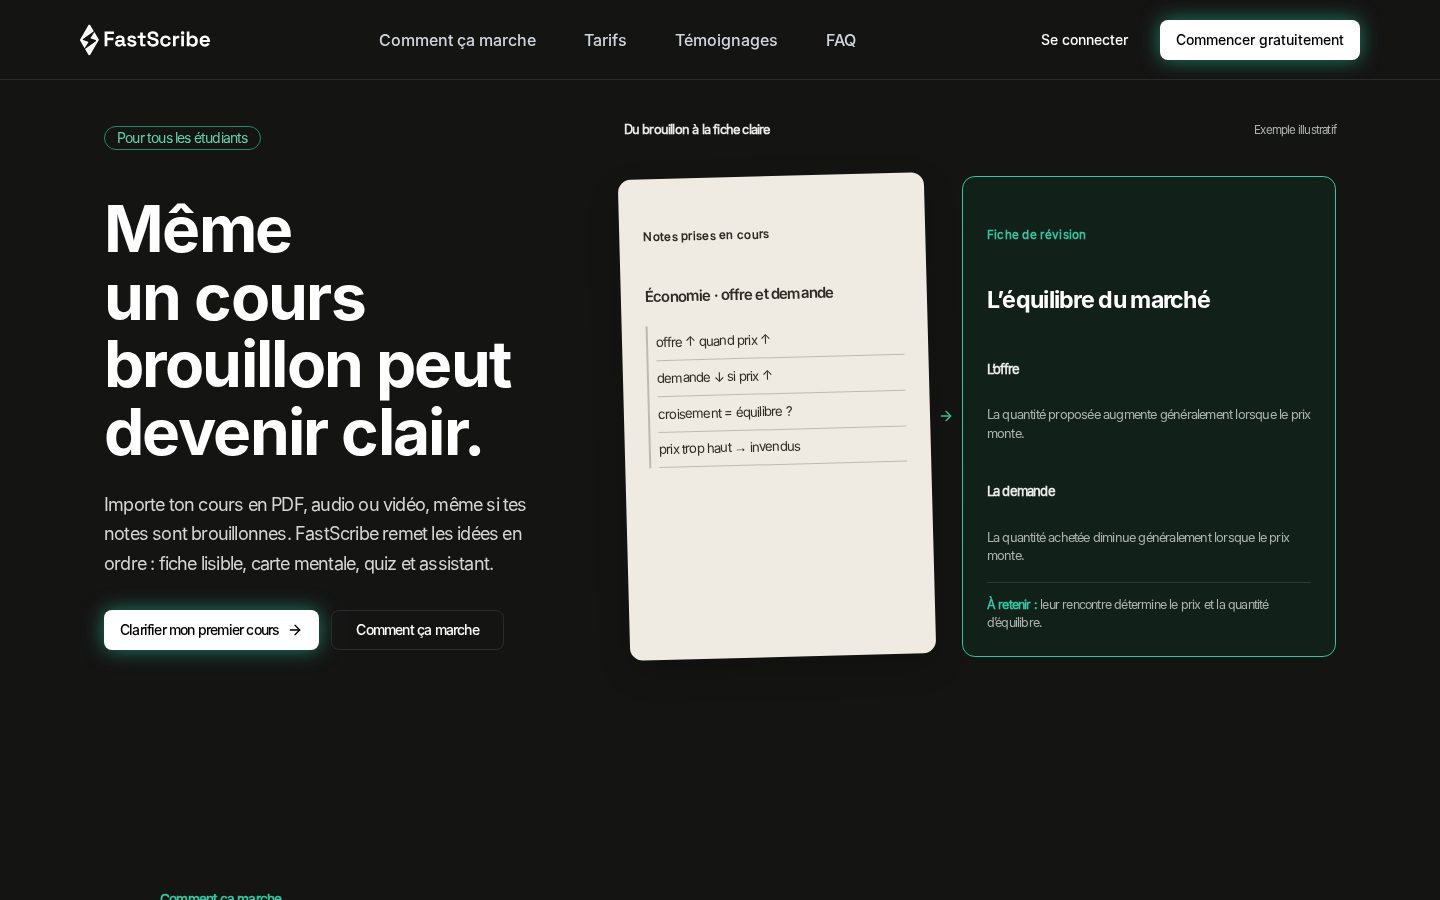1440x900 pixels.
Task: Click the L'équilibre du marché heading
Action: click(1098, 300)
